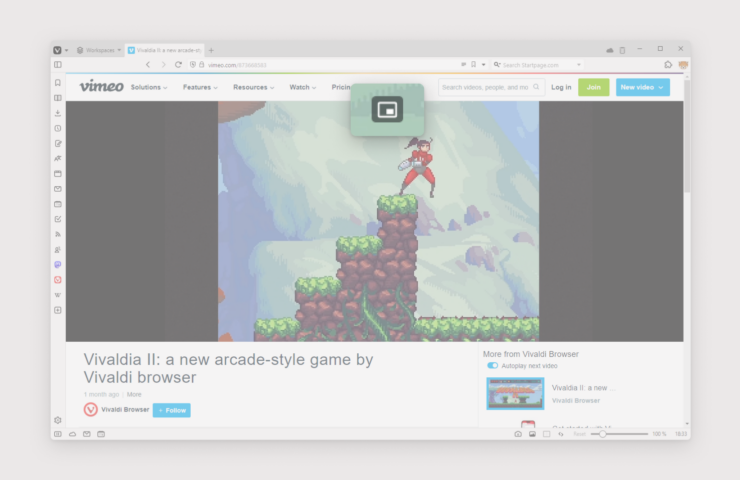The image size is (740, 480).
Task: Click the picture-in-picture pop-out video icon
Action: (387, 109)
